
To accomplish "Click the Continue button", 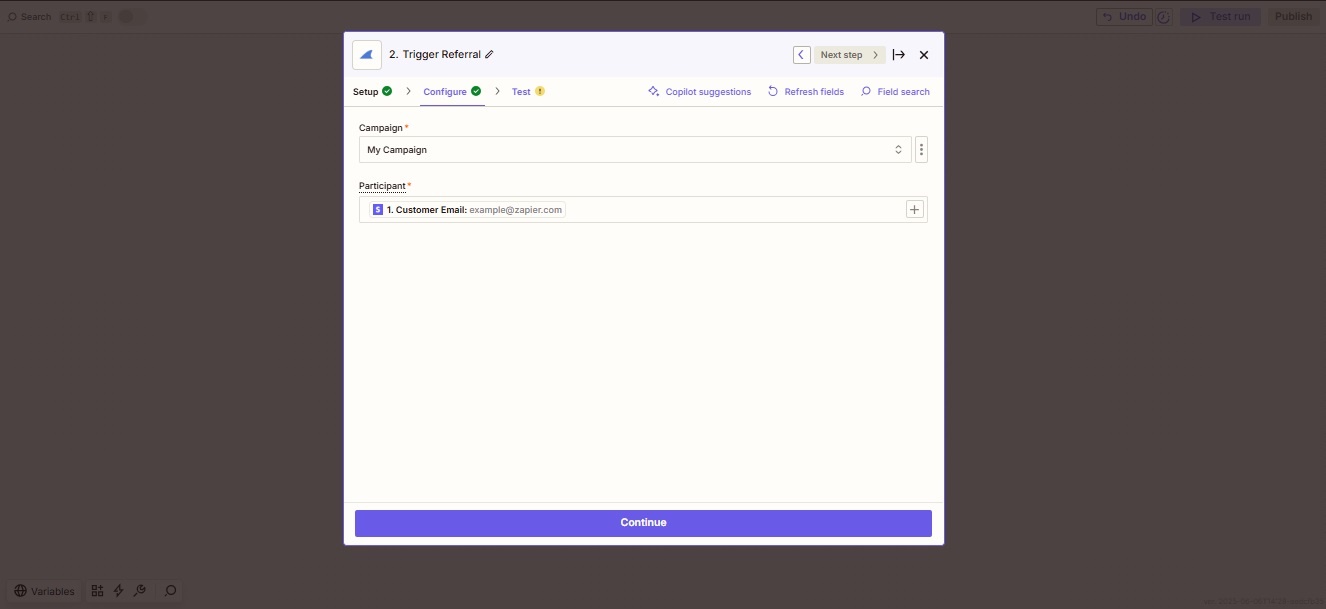I will tap(643, 523).
